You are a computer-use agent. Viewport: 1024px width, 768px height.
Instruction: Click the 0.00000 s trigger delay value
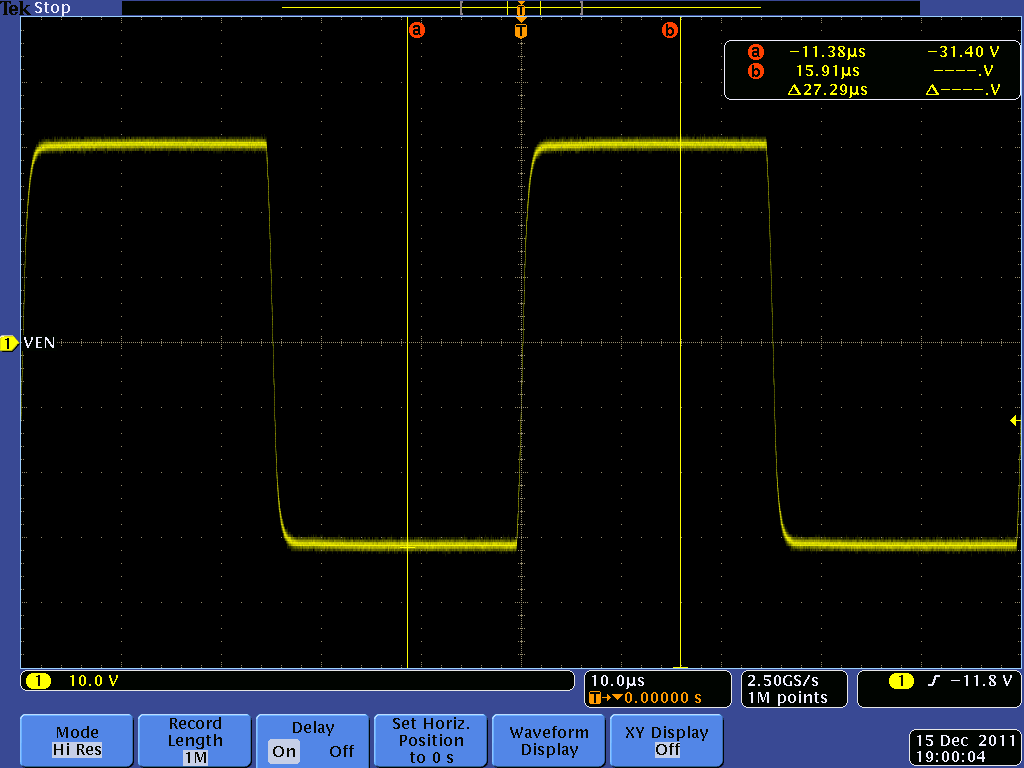click(x=663, y=698)
